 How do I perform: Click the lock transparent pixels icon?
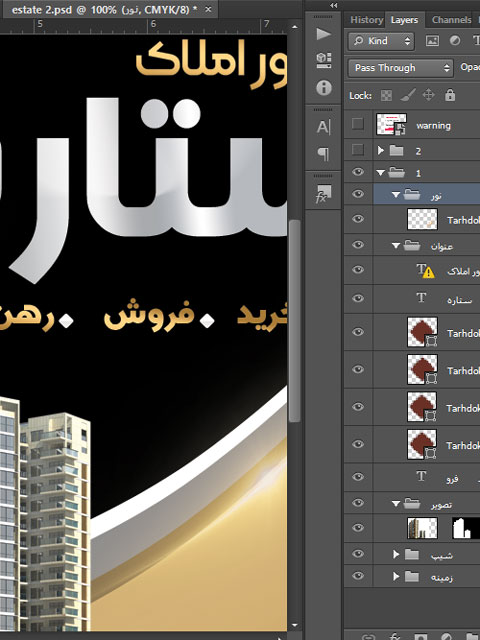pos(386,96)
